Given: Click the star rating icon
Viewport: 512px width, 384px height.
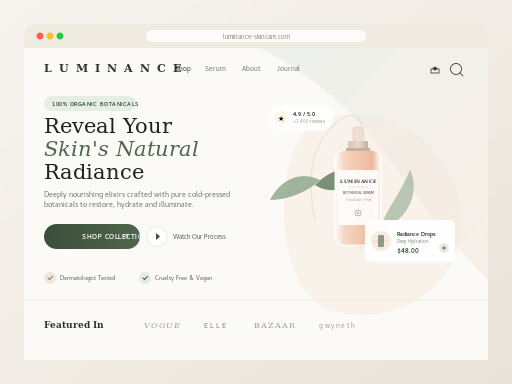Looking at the screenshot, I should click(x=281, y=118).
